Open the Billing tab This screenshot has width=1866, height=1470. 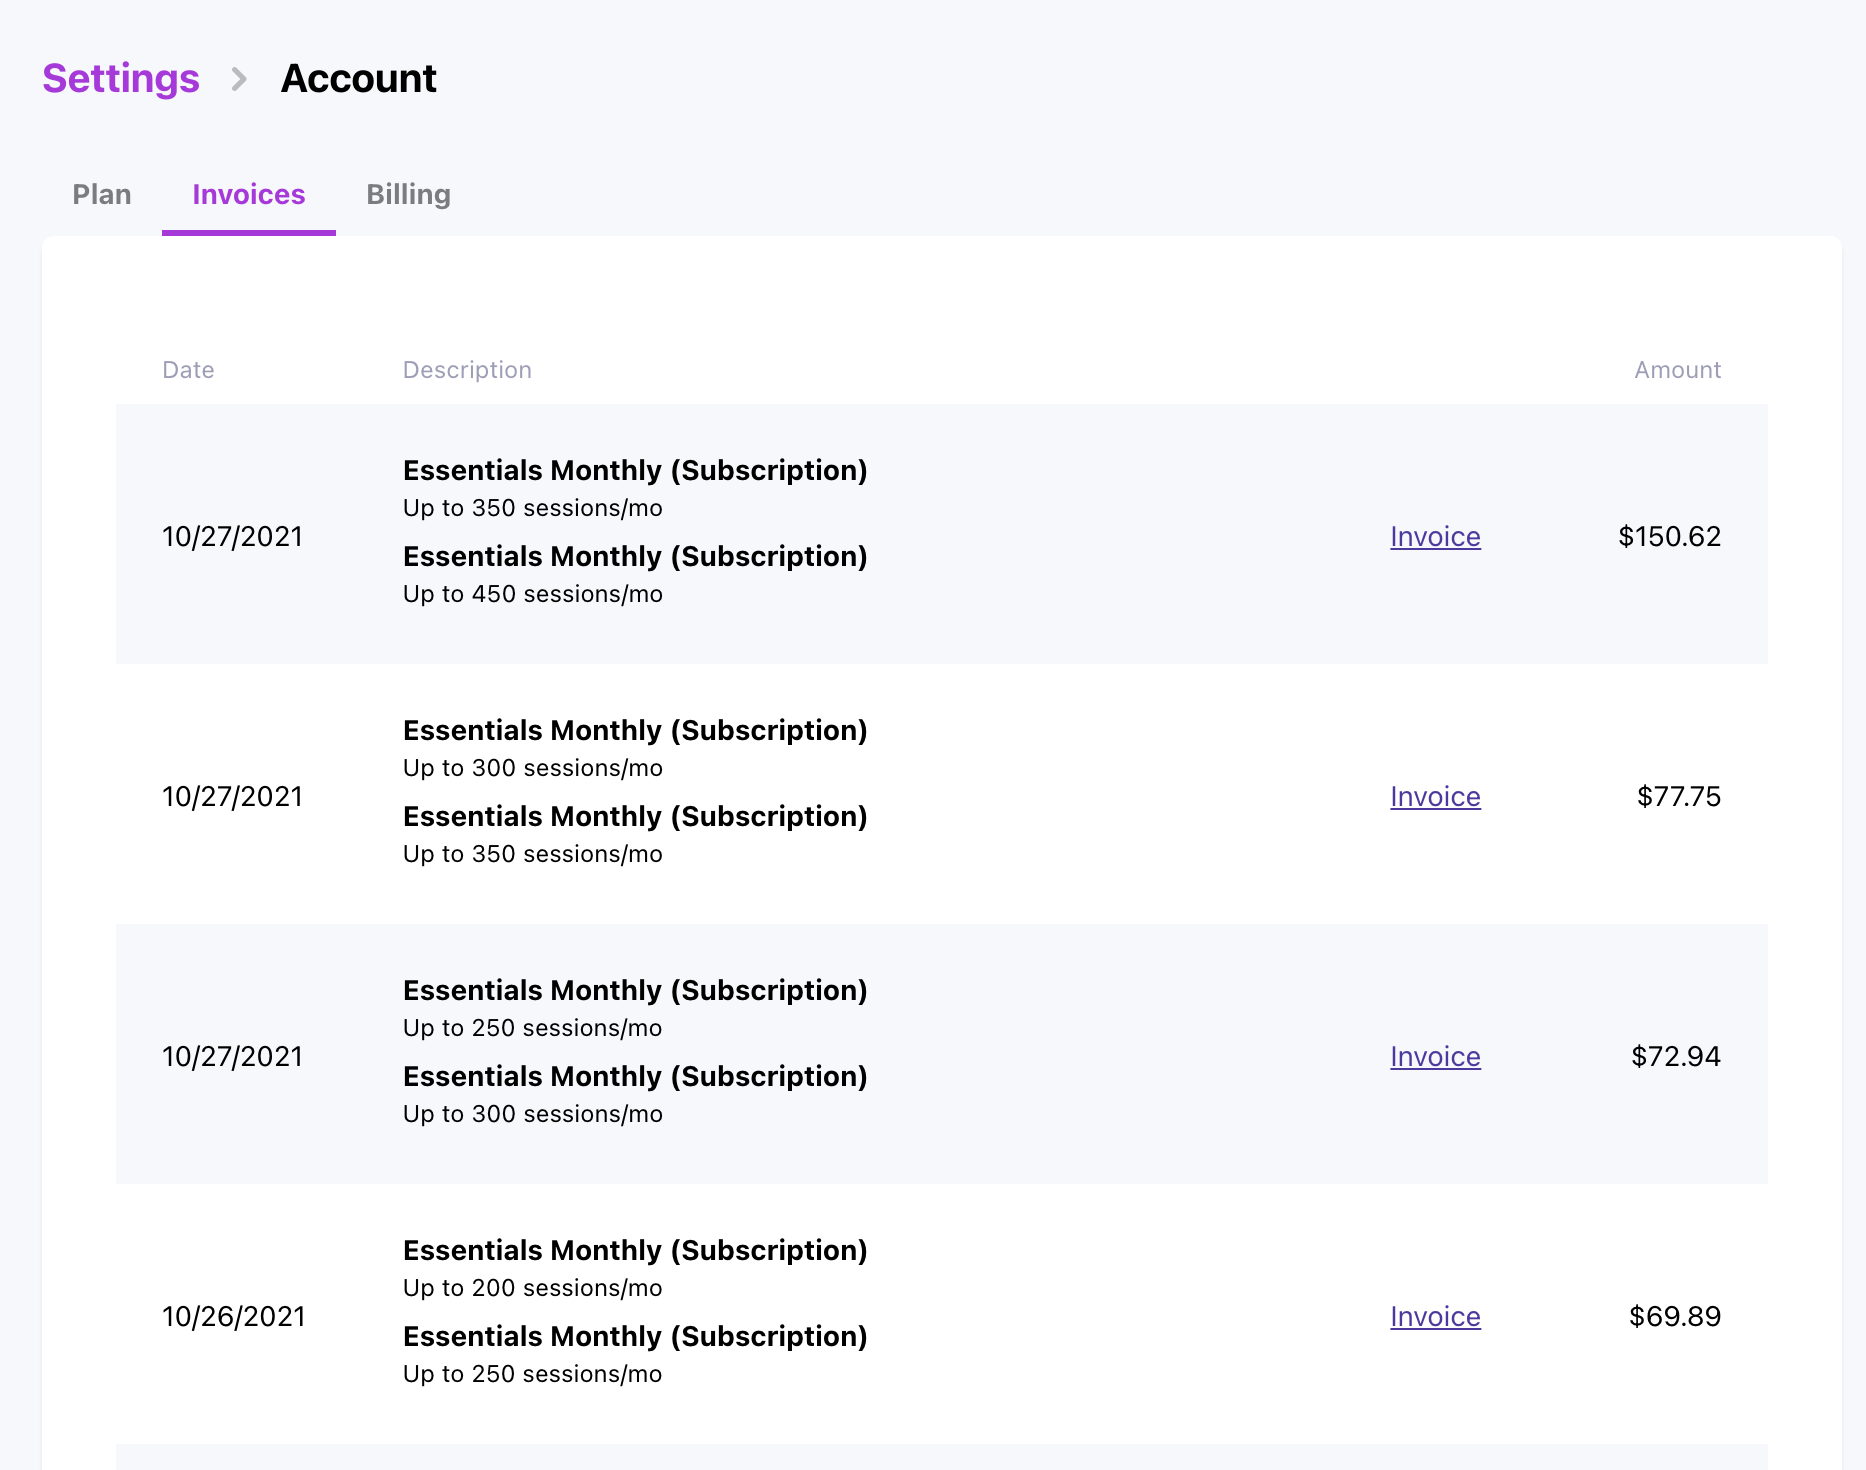(408, 194)
